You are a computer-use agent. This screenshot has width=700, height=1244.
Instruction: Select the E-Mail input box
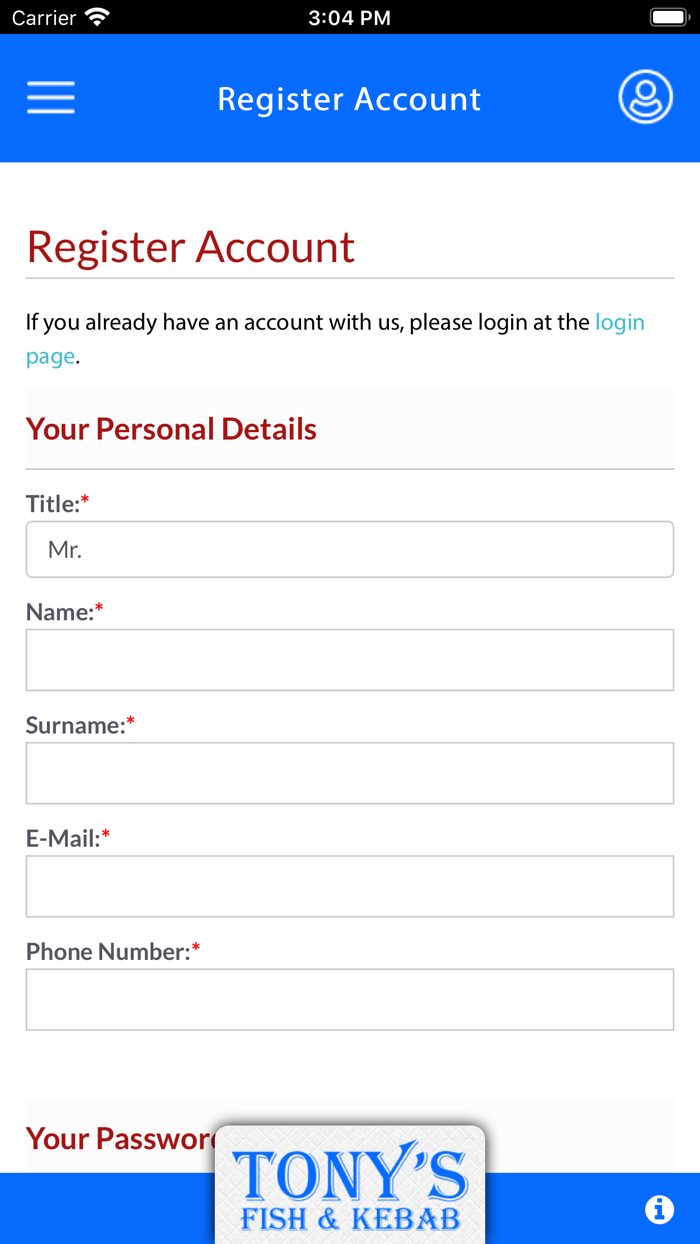350,886
